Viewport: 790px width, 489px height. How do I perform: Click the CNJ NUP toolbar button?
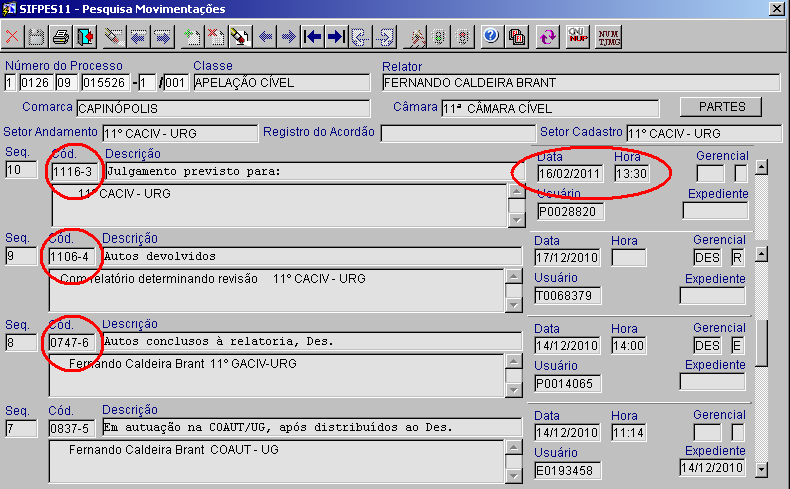pyautogui.click(x=577, y=37)
